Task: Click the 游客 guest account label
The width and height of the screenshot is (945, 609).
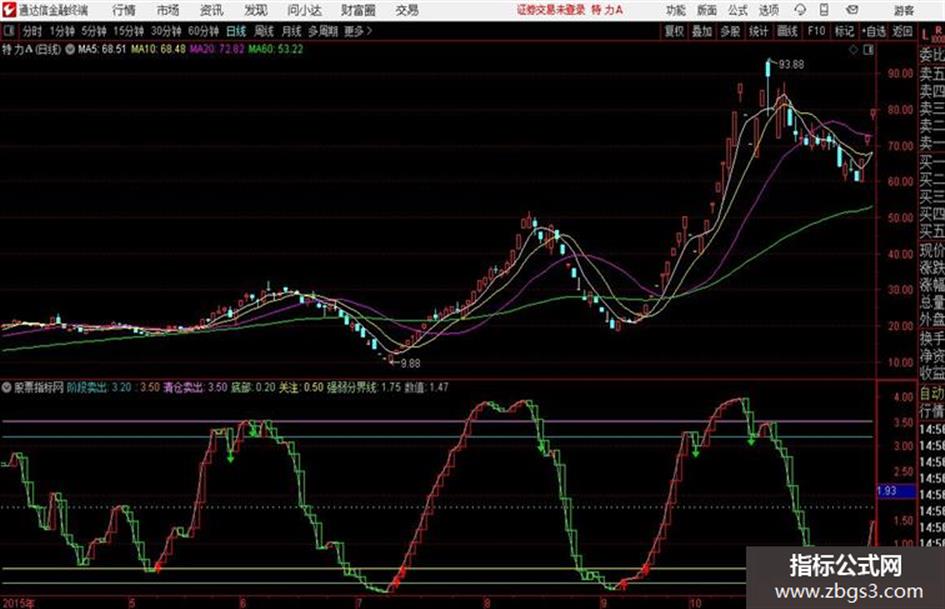Action: (x=903, y=10)
